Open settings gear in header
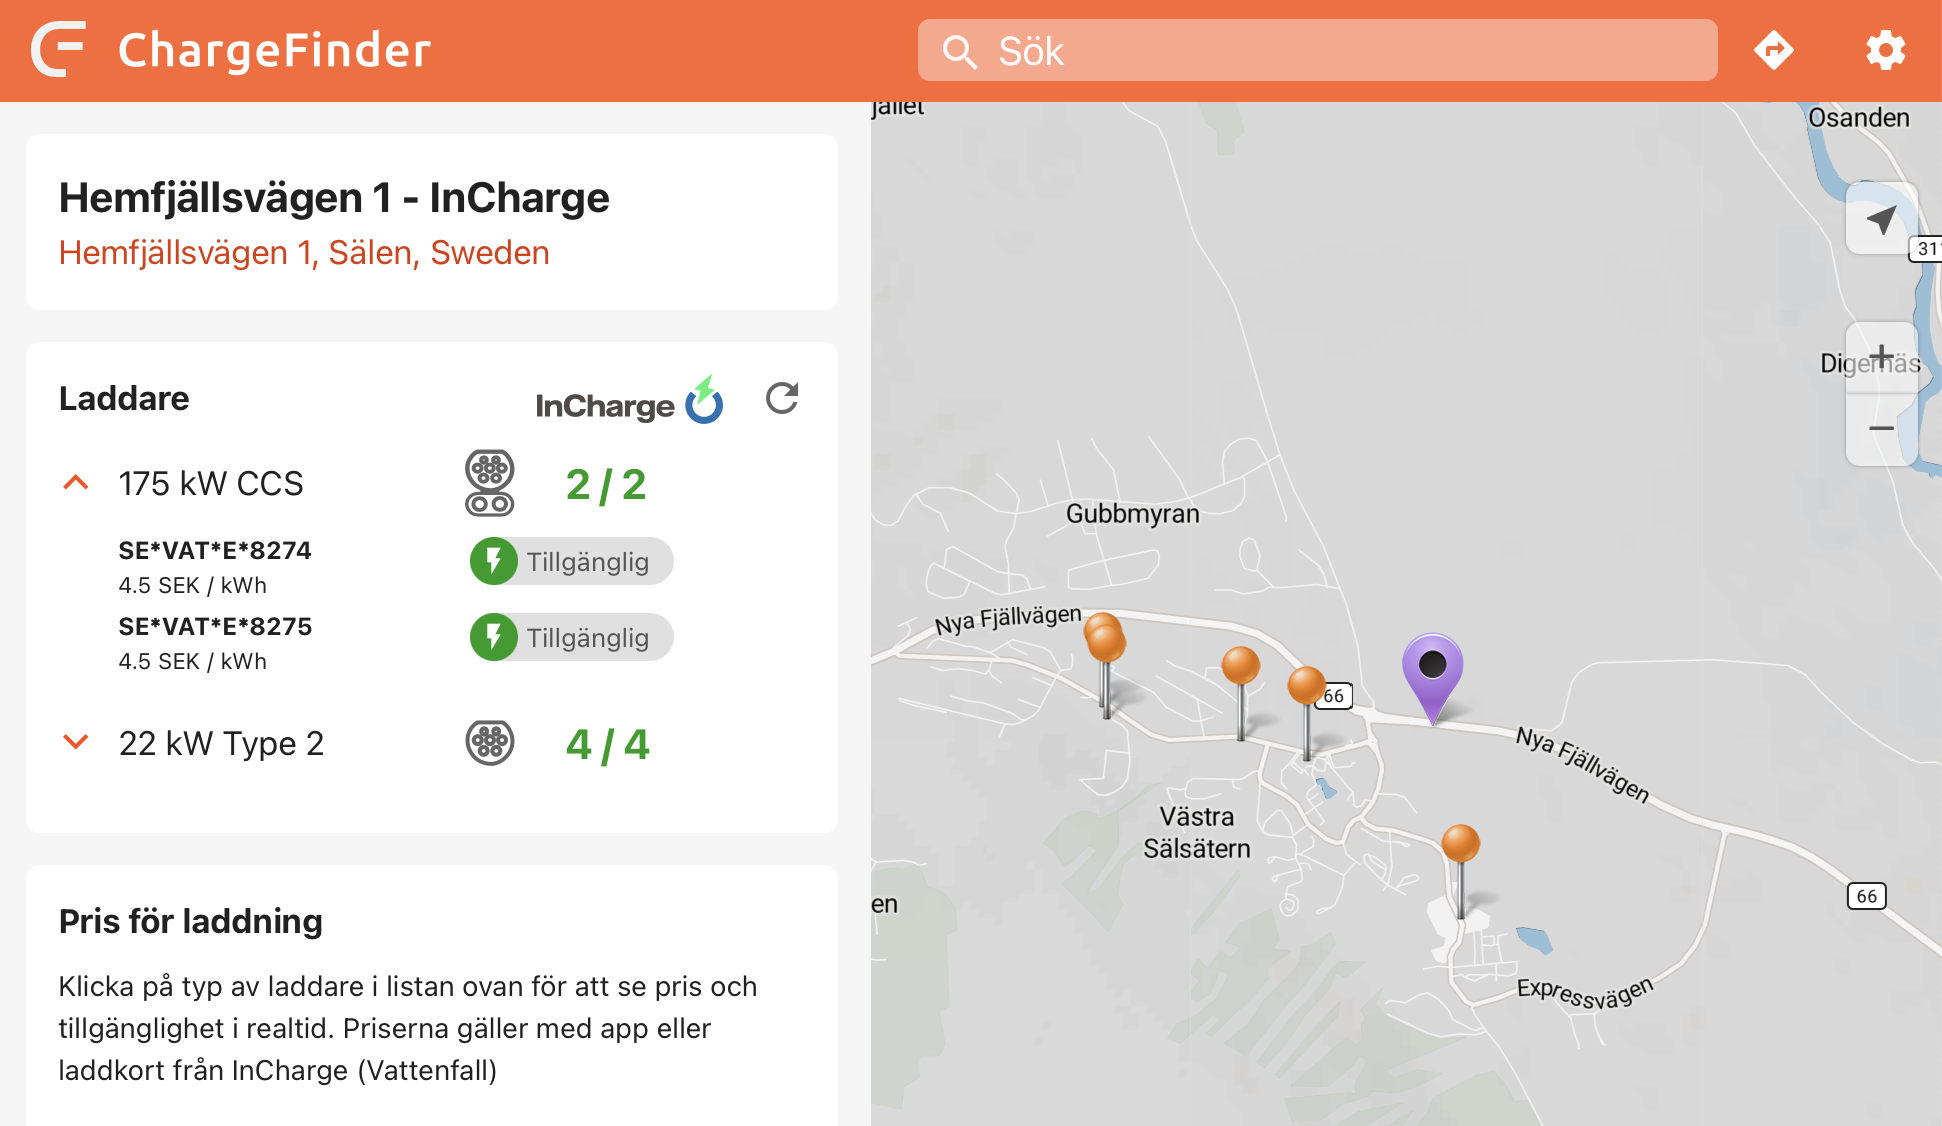Viewport: 1942px width, 1126px height. click(1885, 50)
